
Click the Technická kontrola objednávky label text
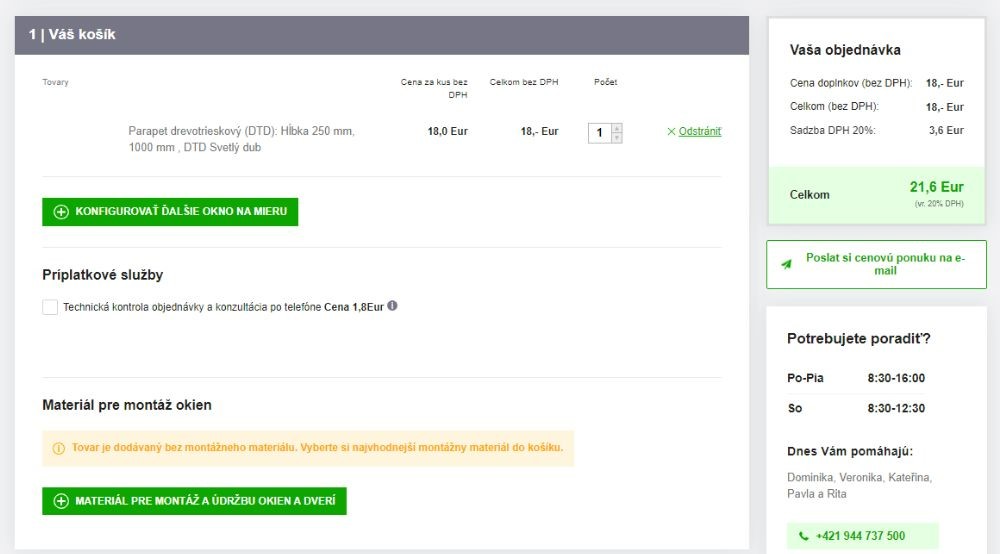pos(192,307)
